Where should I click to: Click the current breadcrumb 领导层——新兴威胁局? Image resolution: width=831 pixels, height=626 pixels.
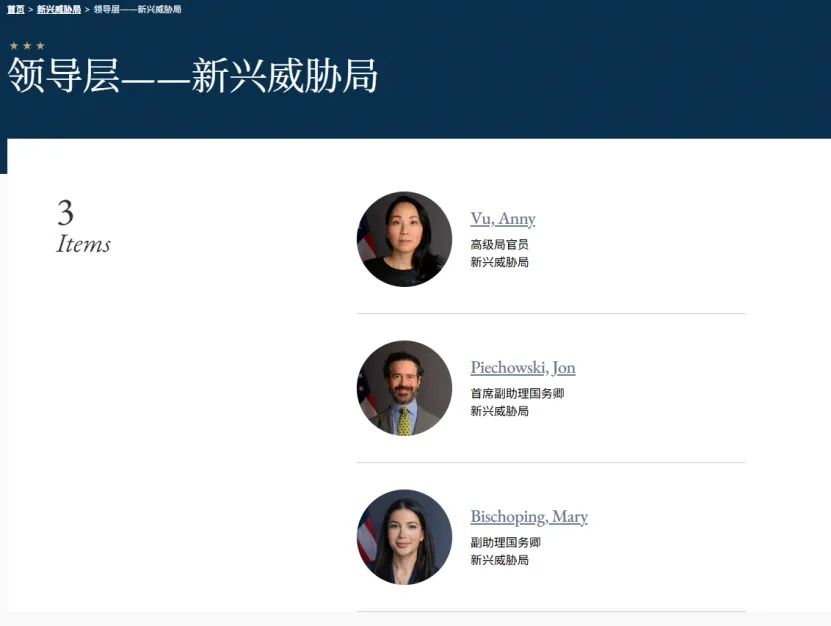[138, 9]
